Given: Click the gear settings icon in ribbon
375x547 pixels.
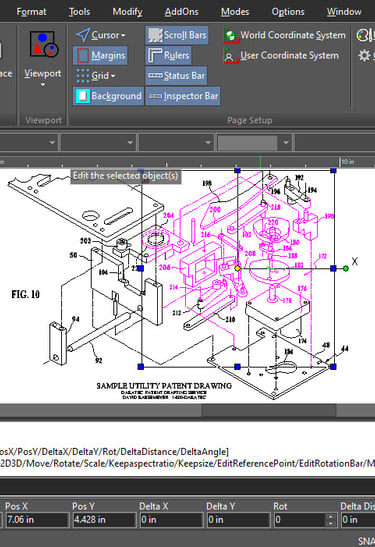Looking at the screenshot, I should click(364, 55).
